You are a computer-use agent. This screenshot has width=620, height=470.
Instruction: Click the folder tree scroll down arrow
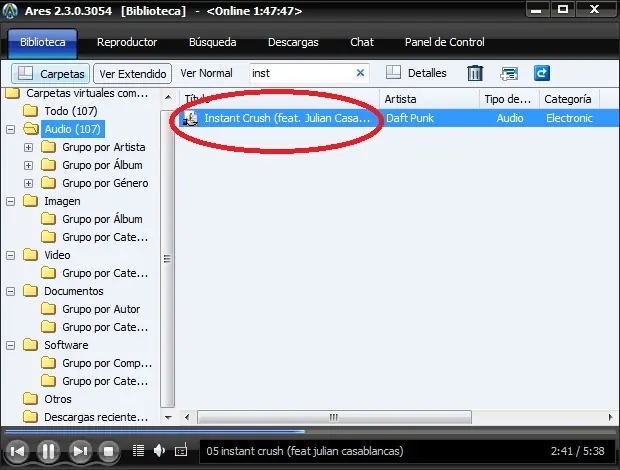tap(168, 417)
